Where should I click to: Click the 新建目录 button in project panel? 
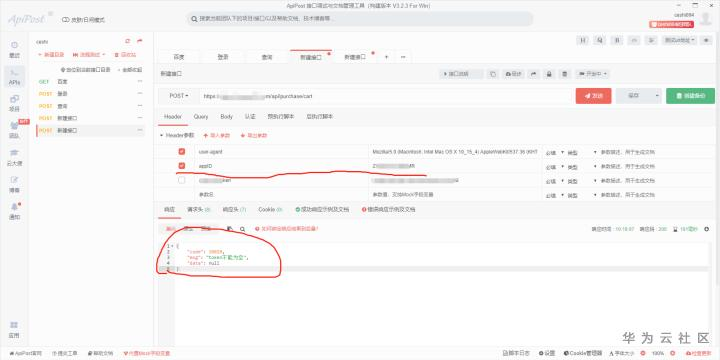pyautogui.click(x=51, y=54)
